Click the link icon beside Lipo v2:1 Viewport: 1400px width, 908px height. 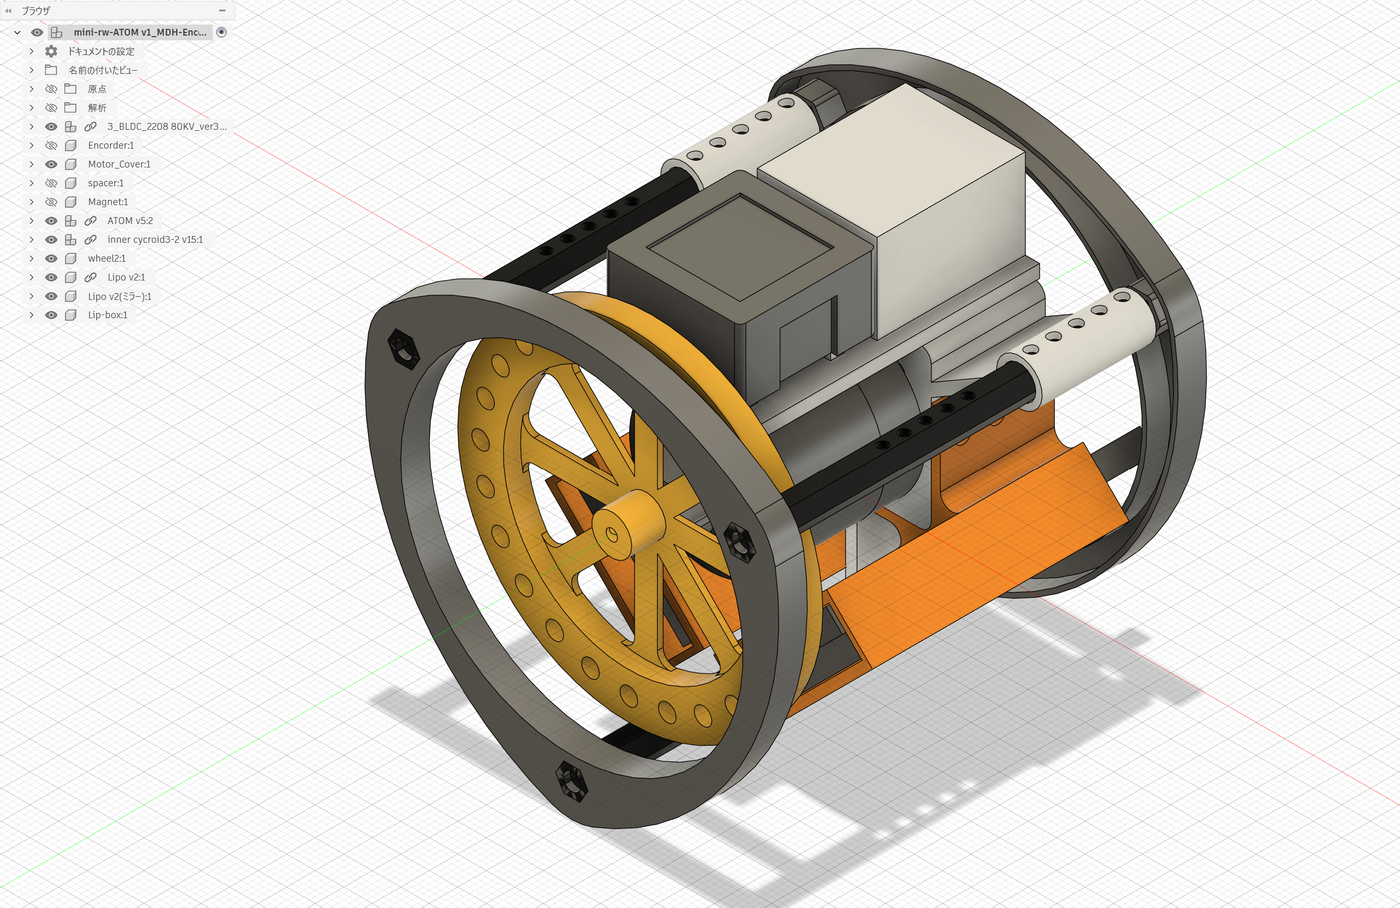(90, 277)
